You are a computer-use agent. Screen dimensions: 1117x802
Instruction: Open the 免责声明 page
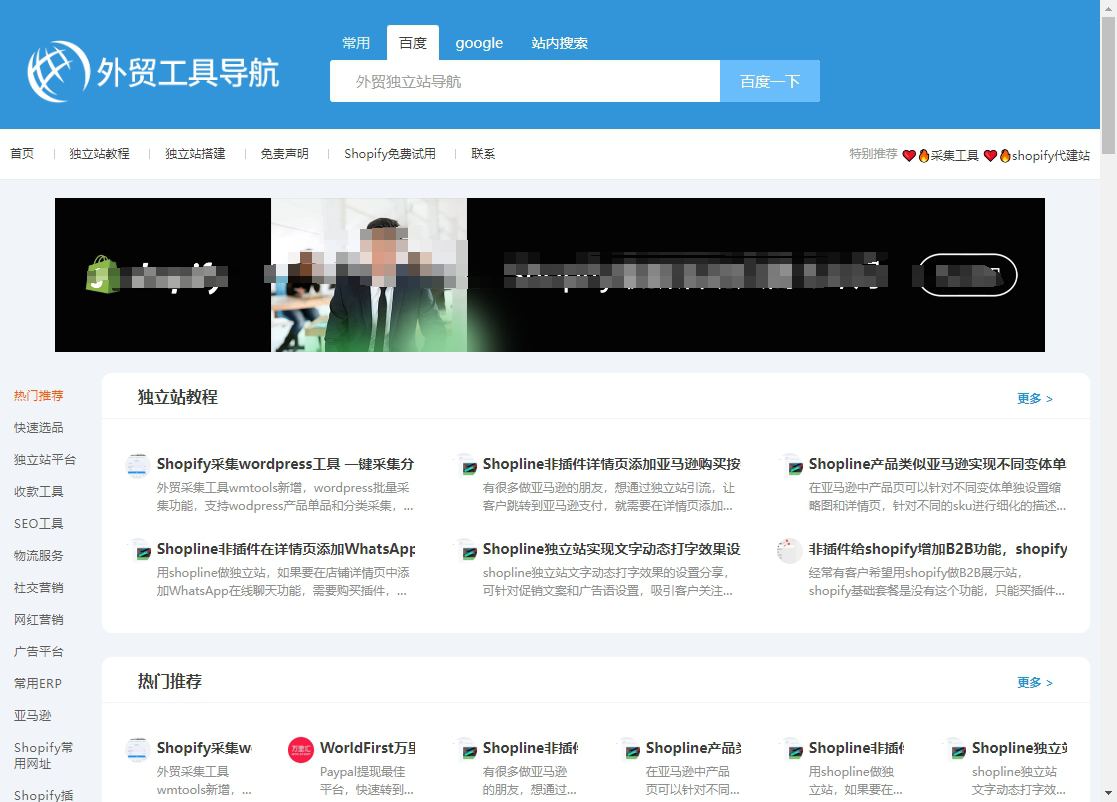coord(284,153)
